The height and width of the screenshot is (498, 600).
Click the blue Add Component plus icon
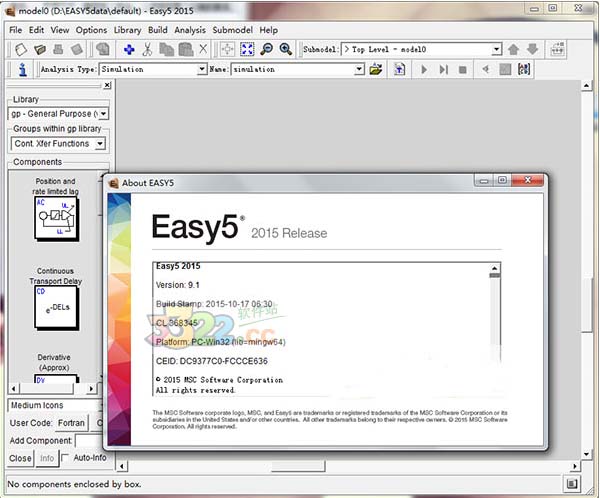[x=129, y=49]
